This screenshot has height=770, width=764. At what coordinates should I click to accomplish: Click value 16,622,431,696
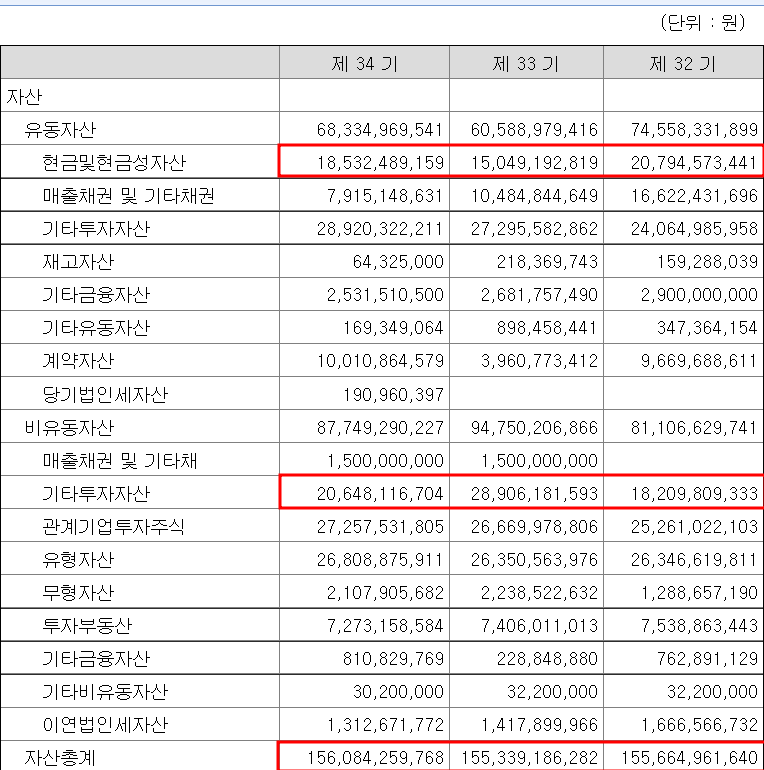tap(694, 195)
